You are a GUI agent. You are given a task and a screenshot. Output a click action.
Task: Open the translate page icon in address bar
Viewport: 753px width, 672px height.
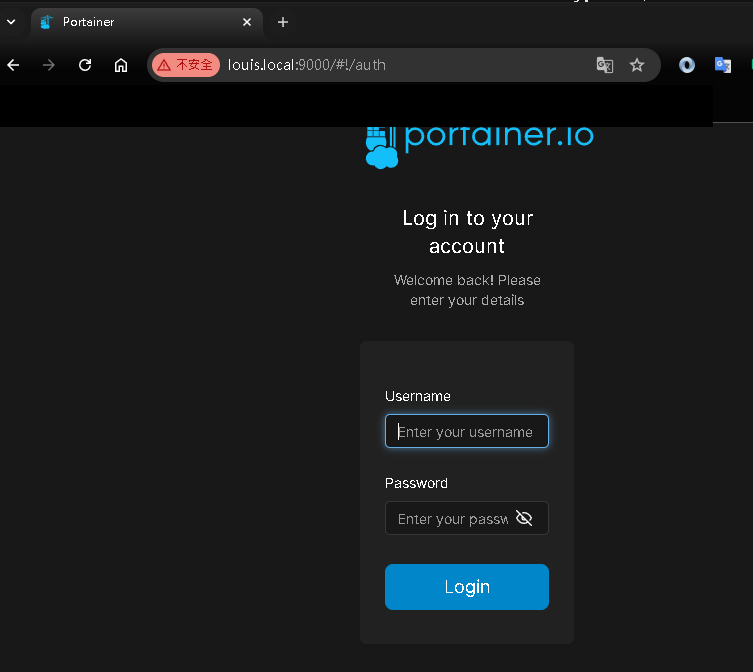pyautogui.click(x=604, y=65)
